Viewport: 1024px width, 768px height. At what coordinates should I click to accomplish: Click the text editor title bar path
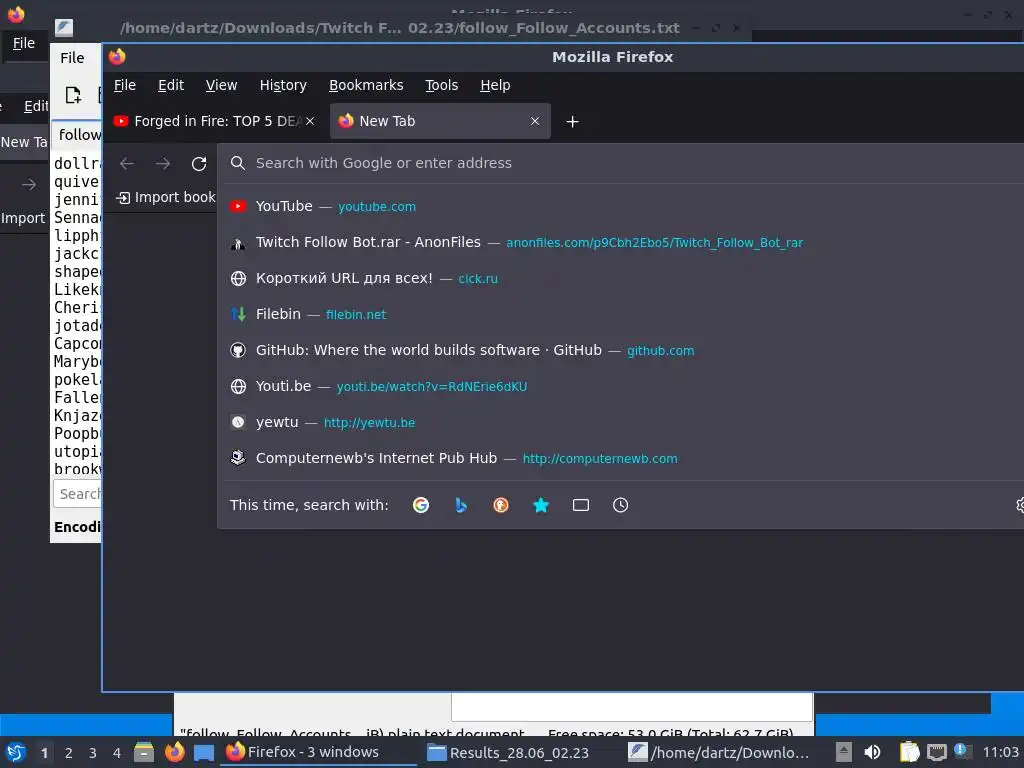tap(400, 28)
